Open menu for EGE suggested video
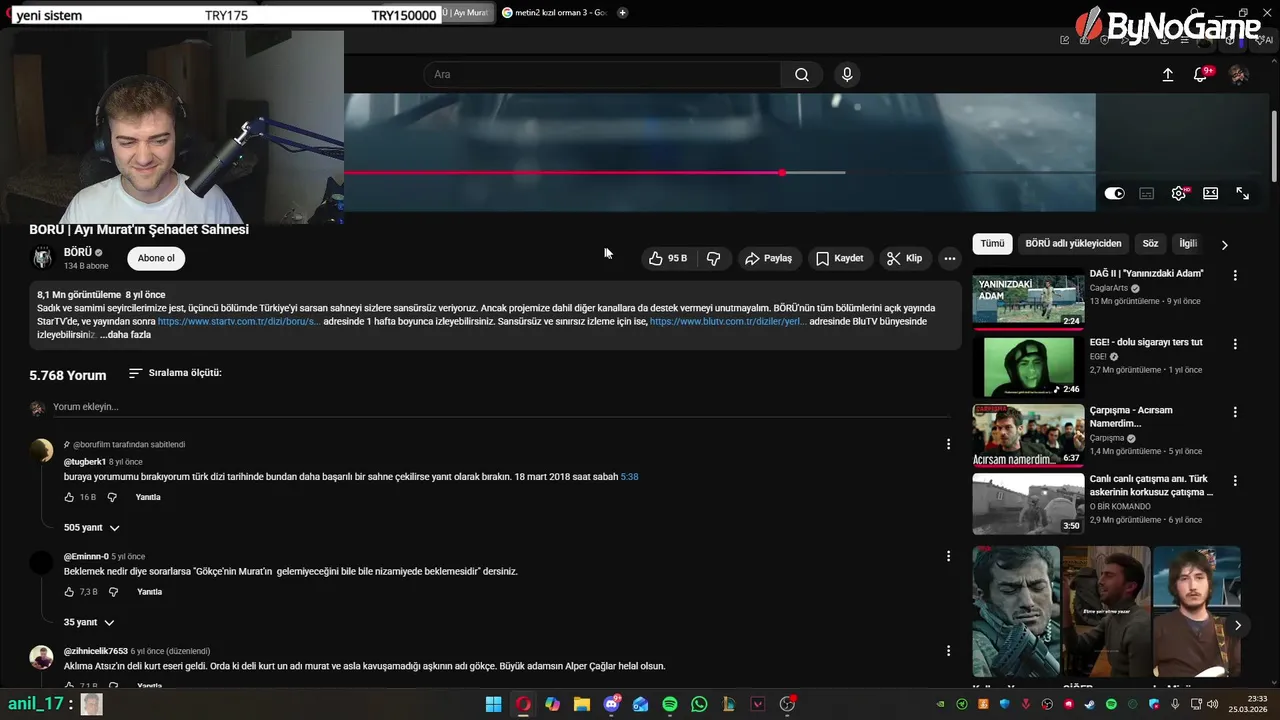 (1235, 344)
